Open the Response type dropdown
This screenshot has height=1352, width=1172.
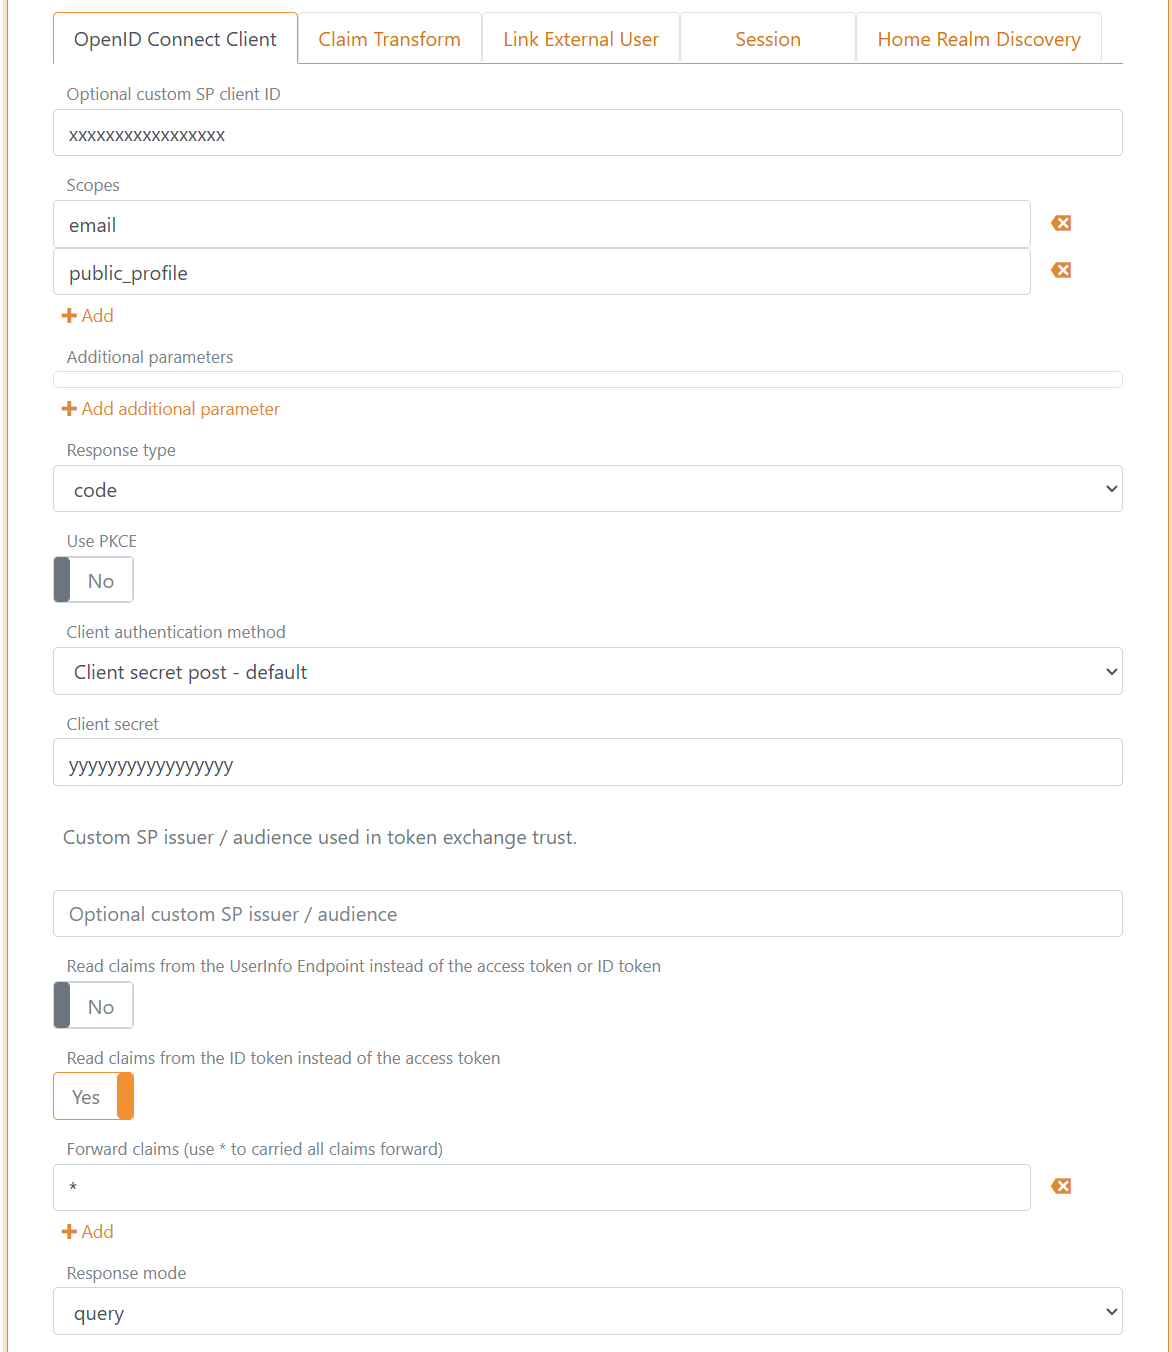click(588, 489)
